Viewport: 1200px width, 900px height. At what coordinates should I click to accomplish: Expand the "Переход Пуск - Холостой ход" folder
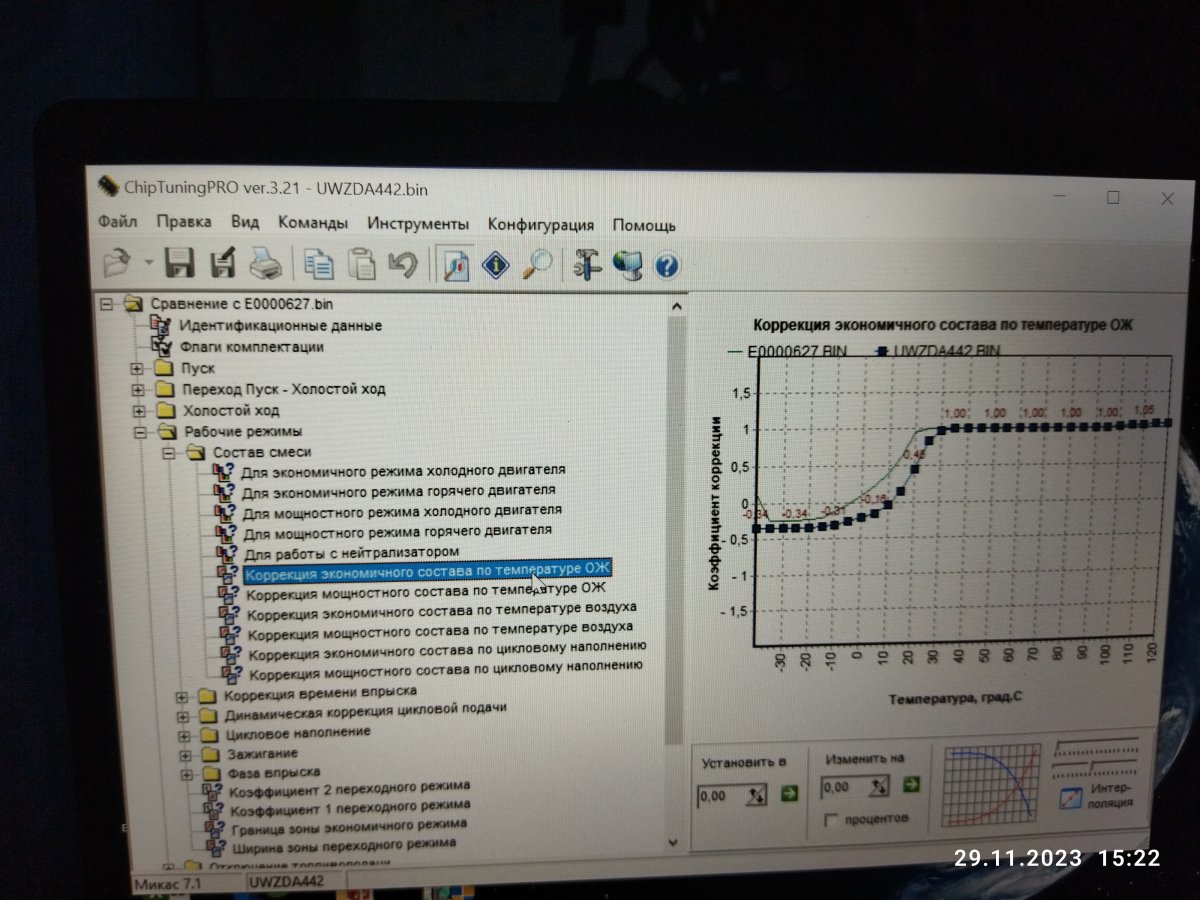point(139,390)
